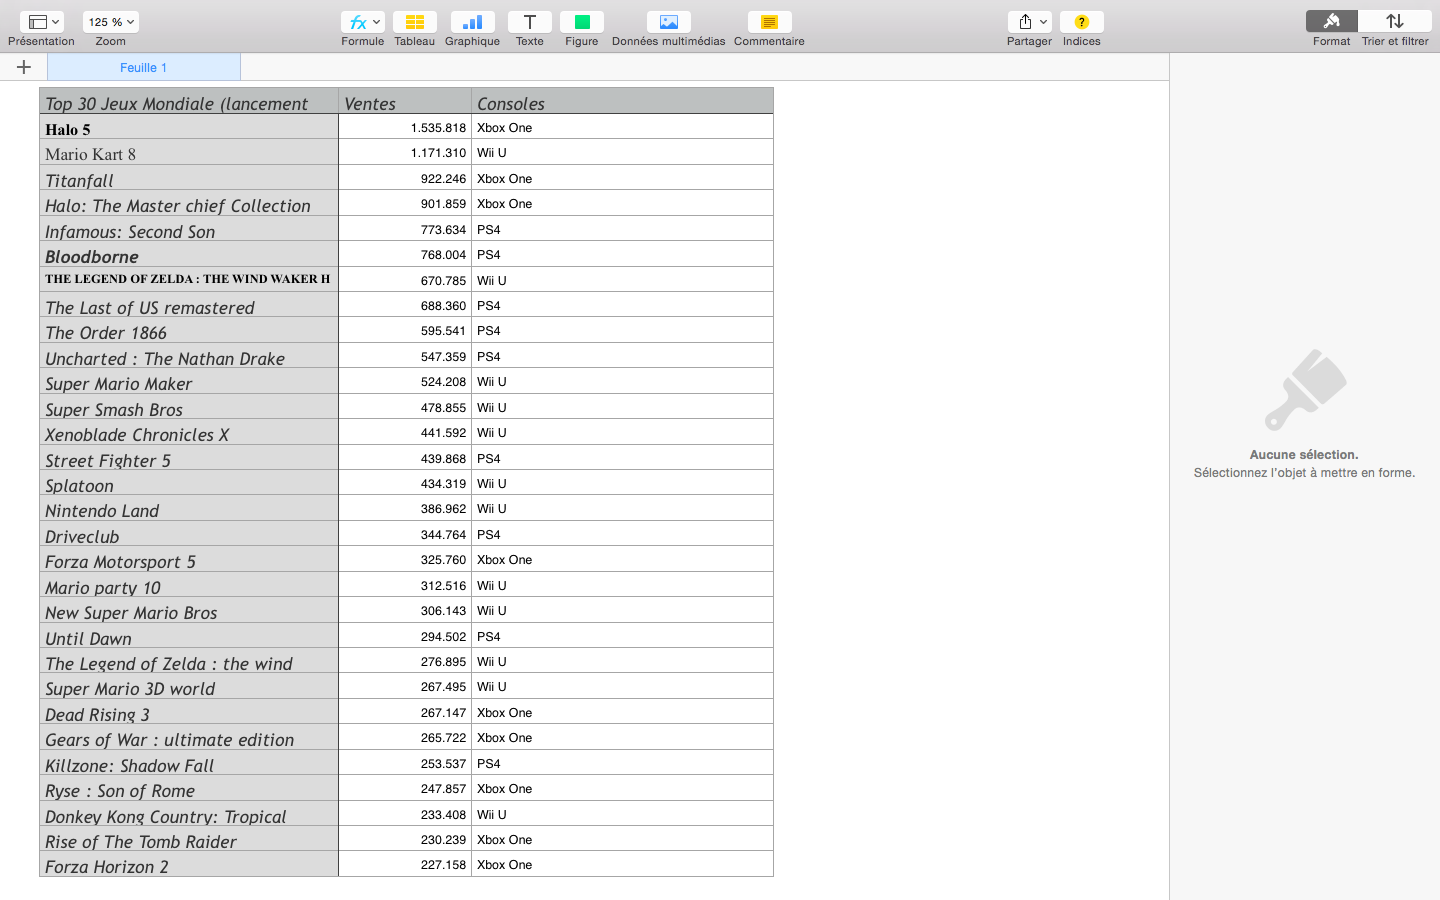This screenshot has height=900, width=1440.
Task: Select the Ventes column header cell
Action: [x=404, y=102]
